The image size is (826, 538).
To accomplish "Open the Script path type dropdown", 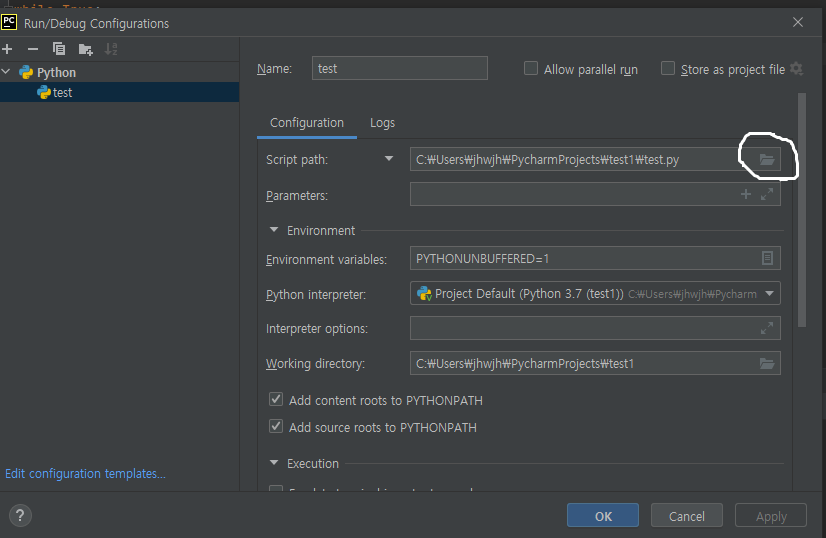I will click(389, 159).
